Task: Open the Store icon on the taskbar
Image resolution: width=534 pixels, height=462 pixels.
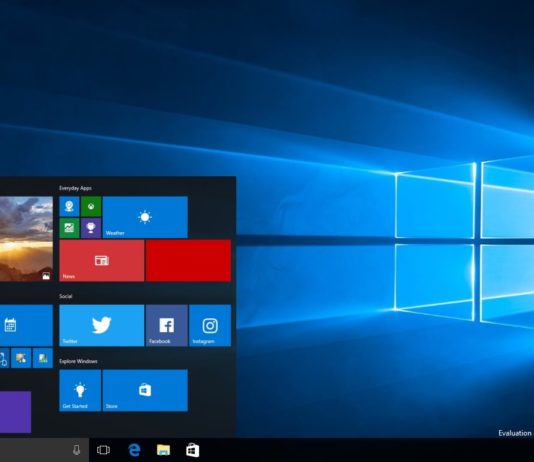Action: (x=193, y=450)
